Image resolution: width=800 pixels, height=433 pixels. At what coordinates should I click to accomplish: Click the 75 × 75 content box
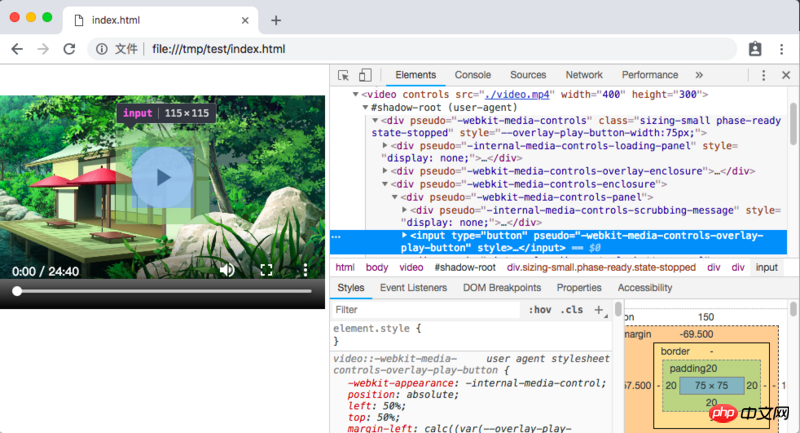[711, 386]
